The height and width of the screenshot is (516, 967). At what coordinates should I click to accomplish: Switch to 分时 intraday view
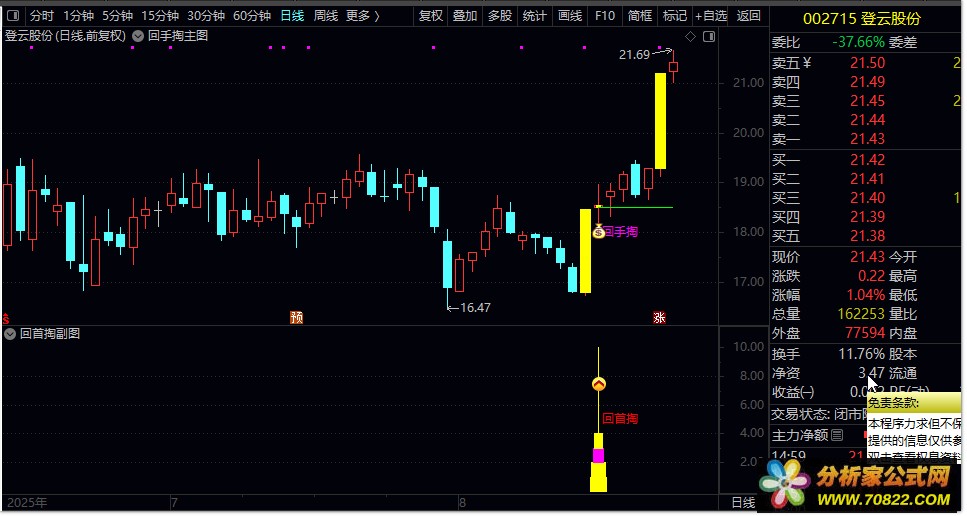(42, 15)
